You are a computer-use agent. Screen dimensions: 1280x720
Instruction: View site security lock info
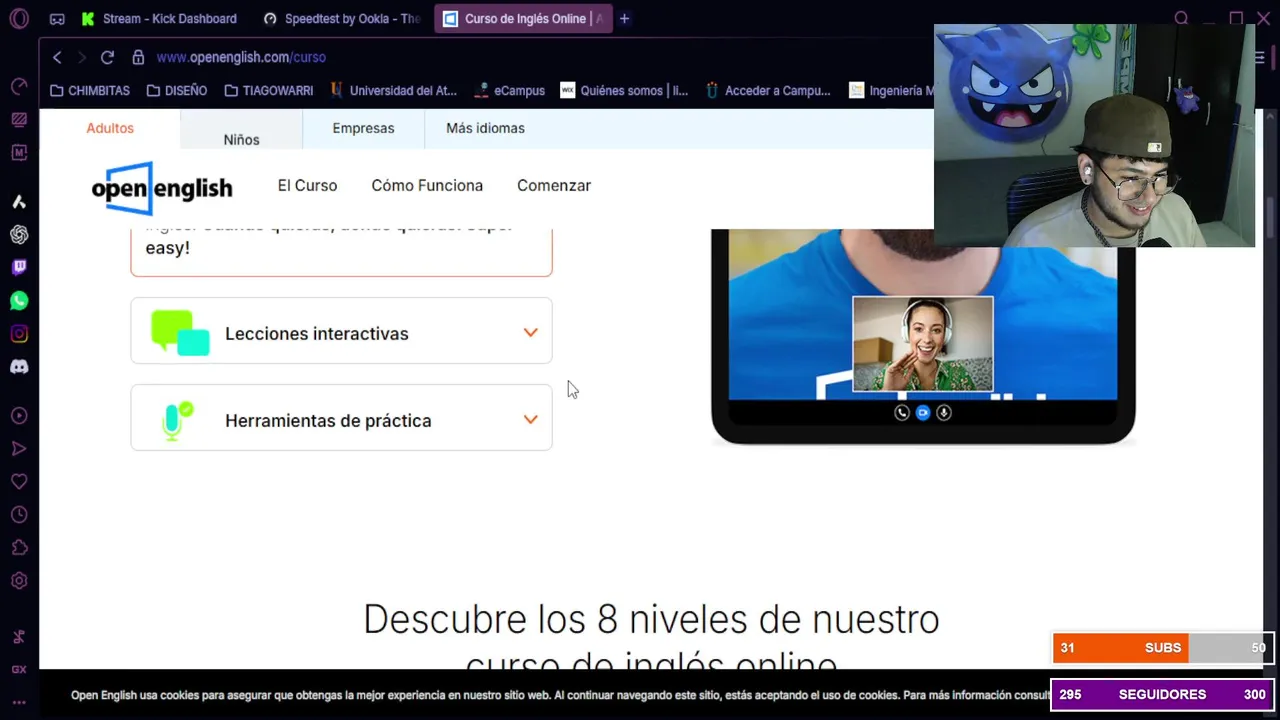click(x=138, y=57)
